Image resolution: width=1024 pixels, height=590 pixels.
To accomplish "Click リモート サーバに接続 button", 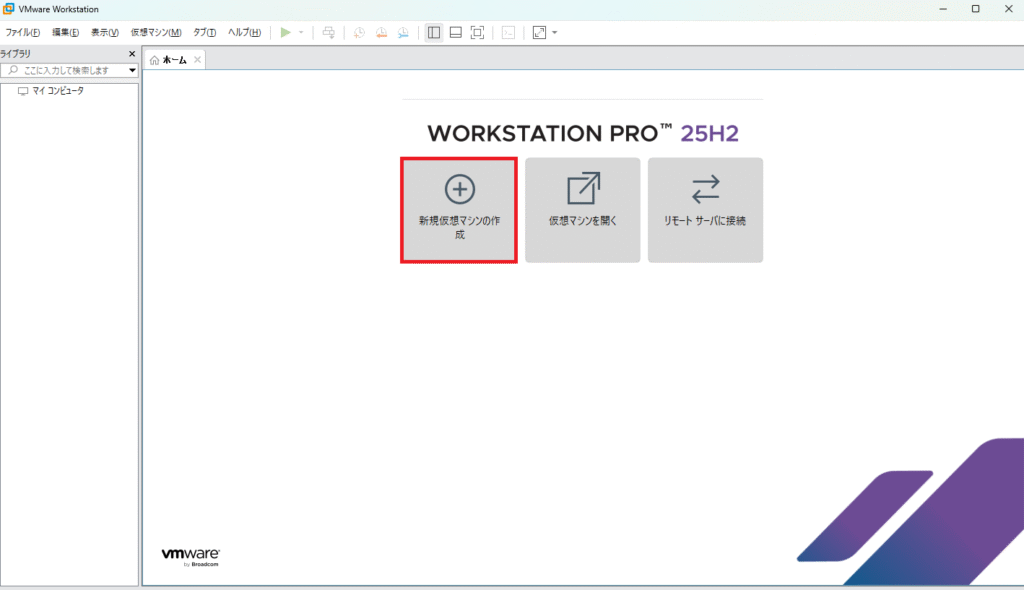I will [705, 210].
